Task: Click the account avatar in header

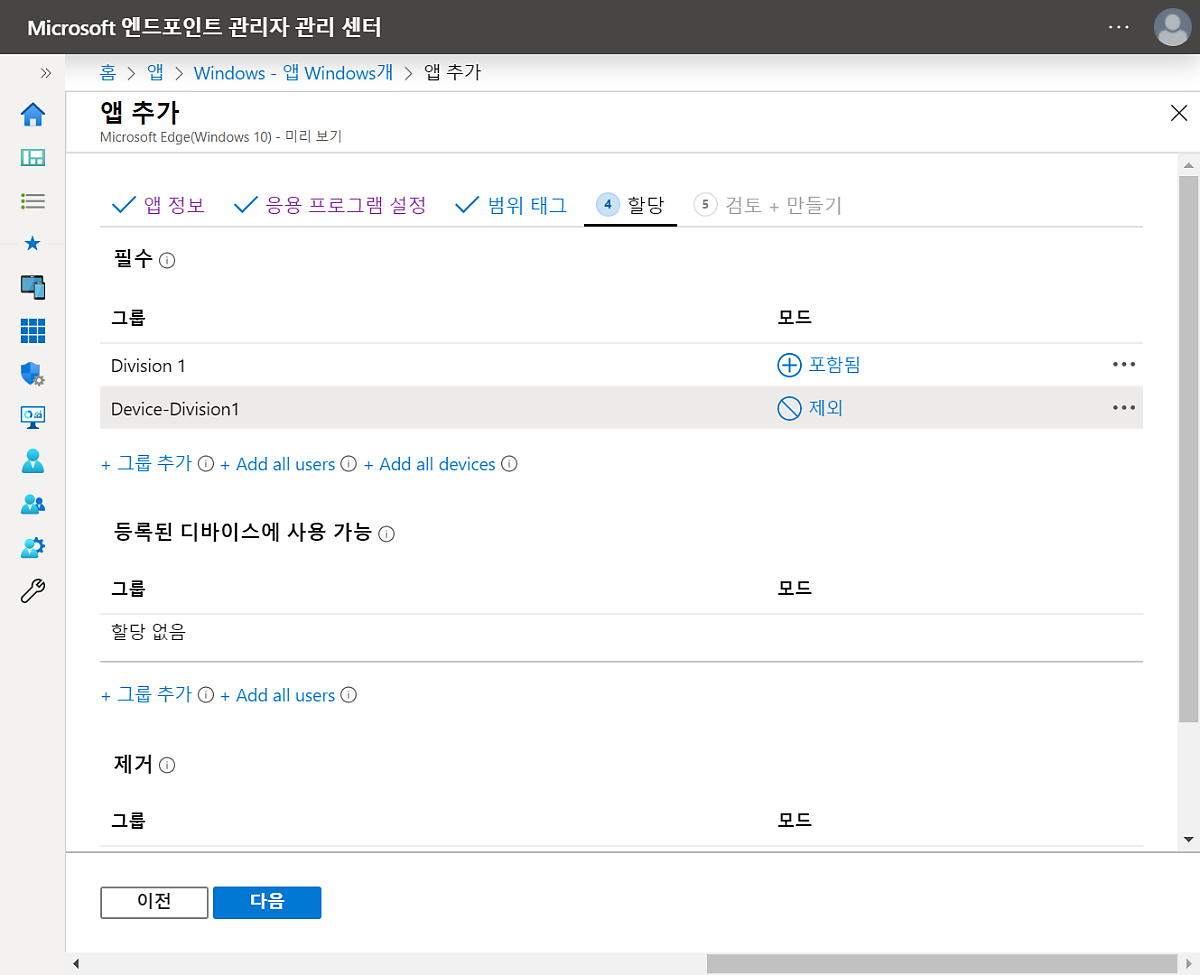Action: point(1172,27)
